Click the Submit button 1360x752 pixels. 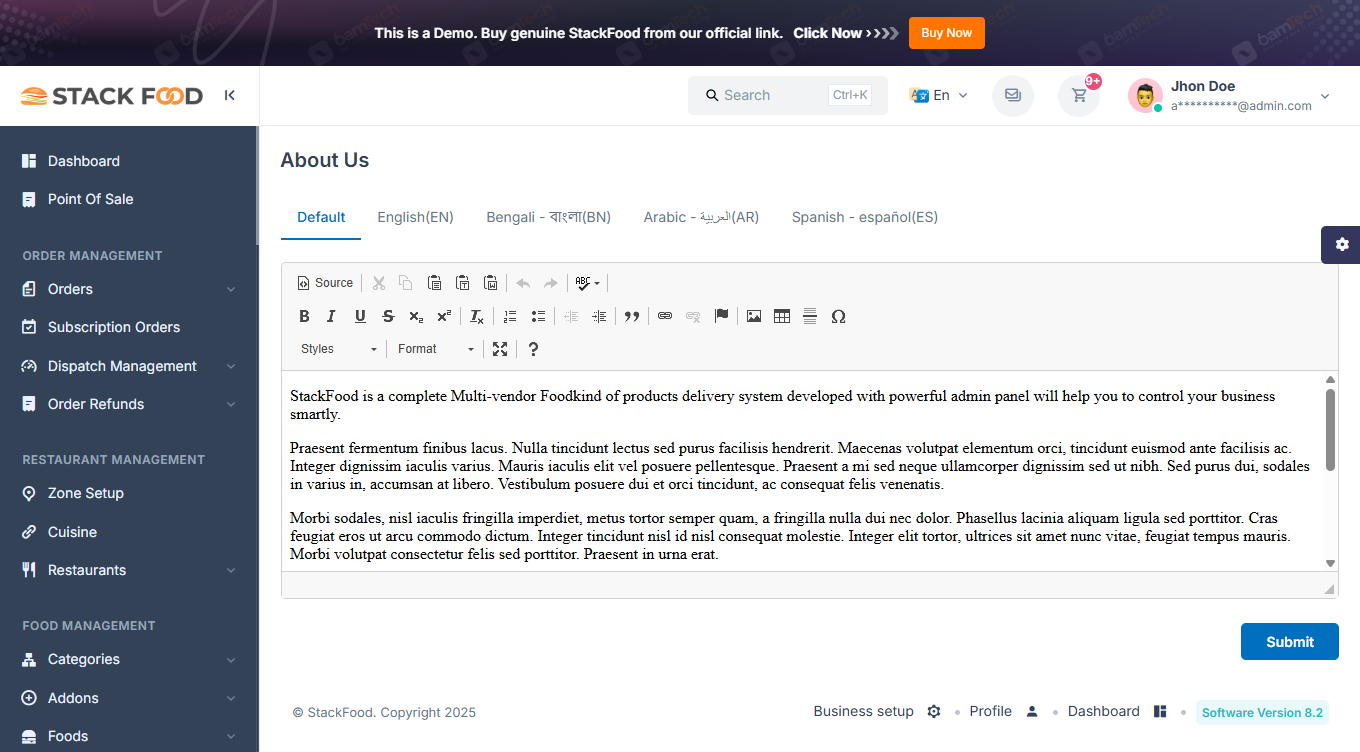click(x=1290, y=642)
